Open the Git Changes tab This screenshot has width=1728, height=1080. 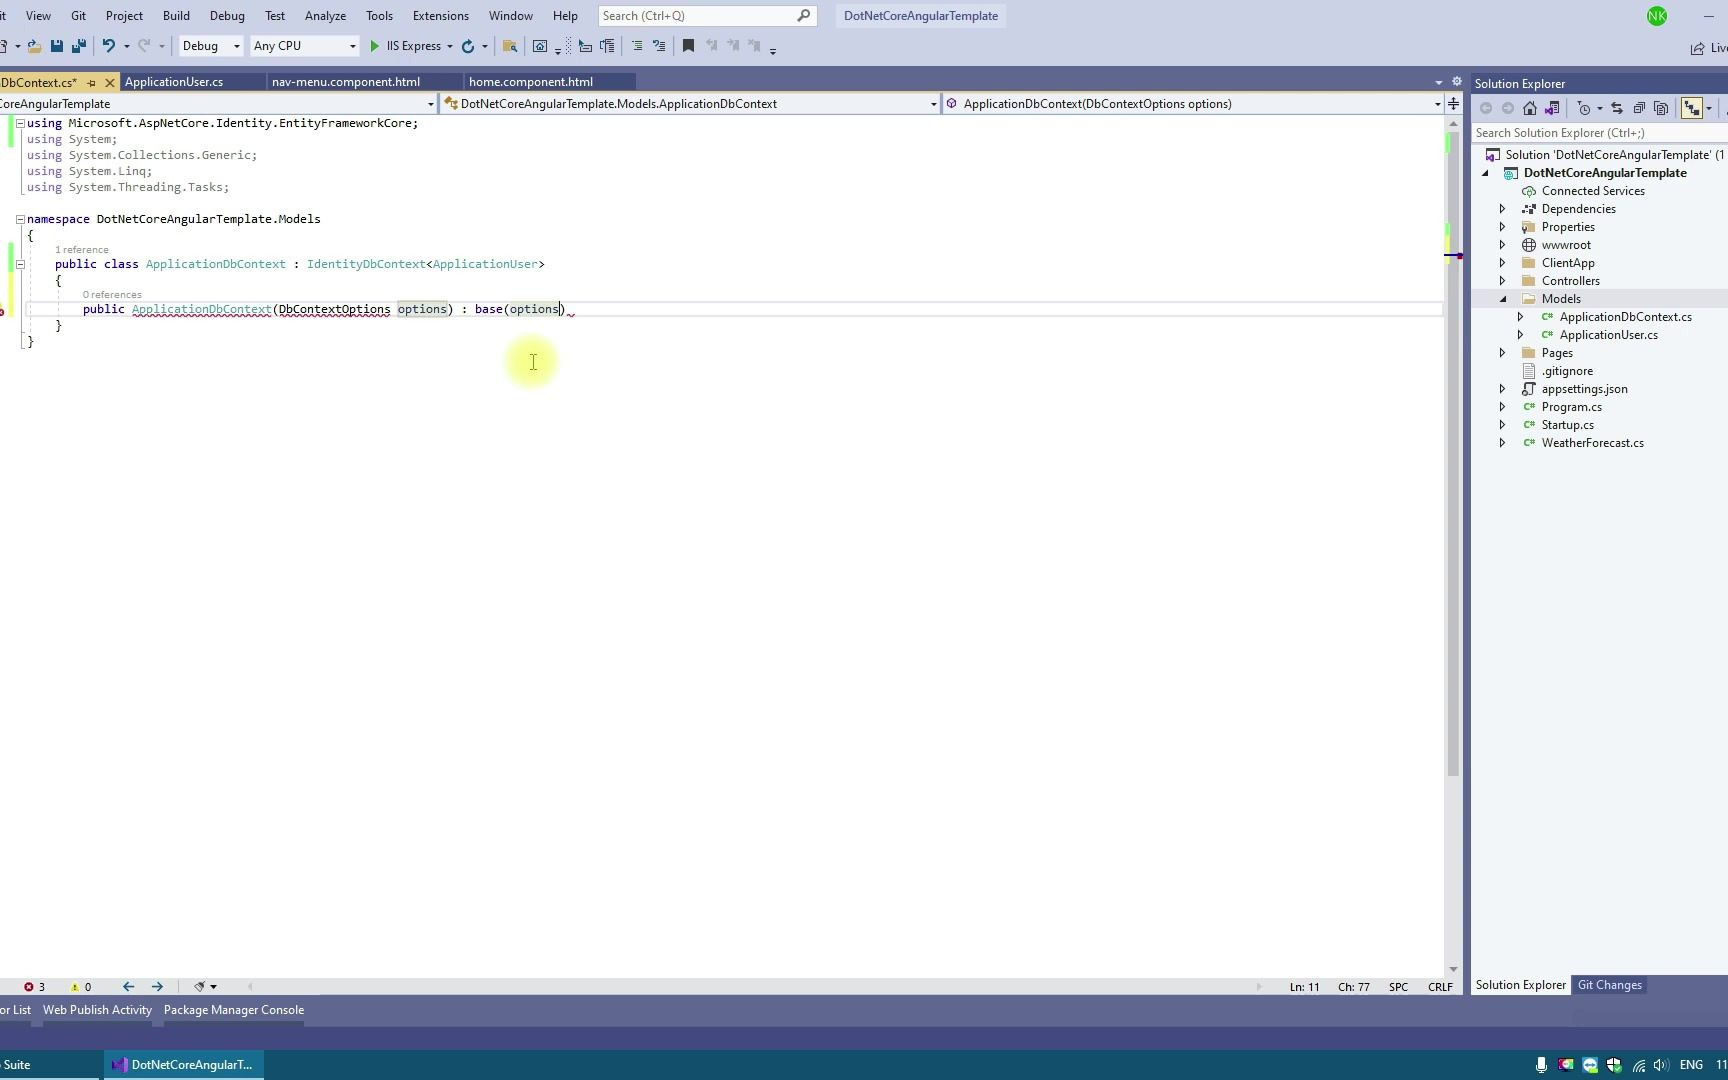(x=1609, y=985)
